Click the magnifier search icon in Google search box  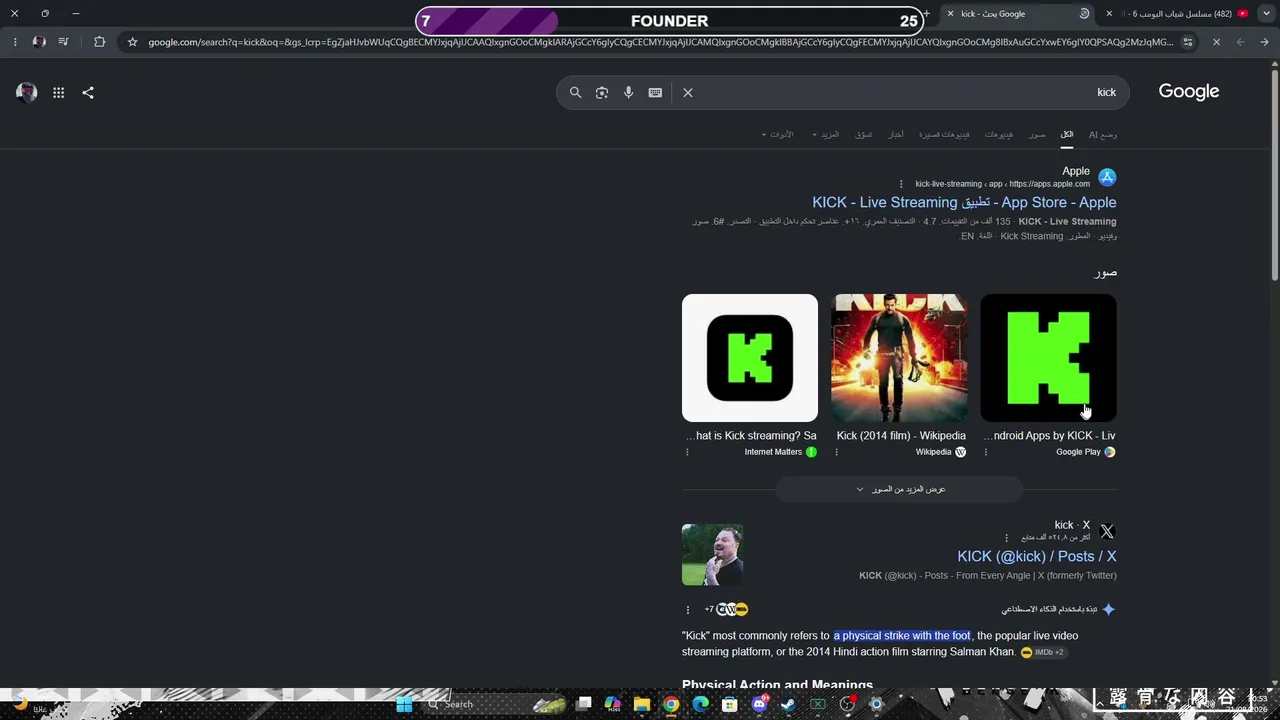click(x=575, y=93)
